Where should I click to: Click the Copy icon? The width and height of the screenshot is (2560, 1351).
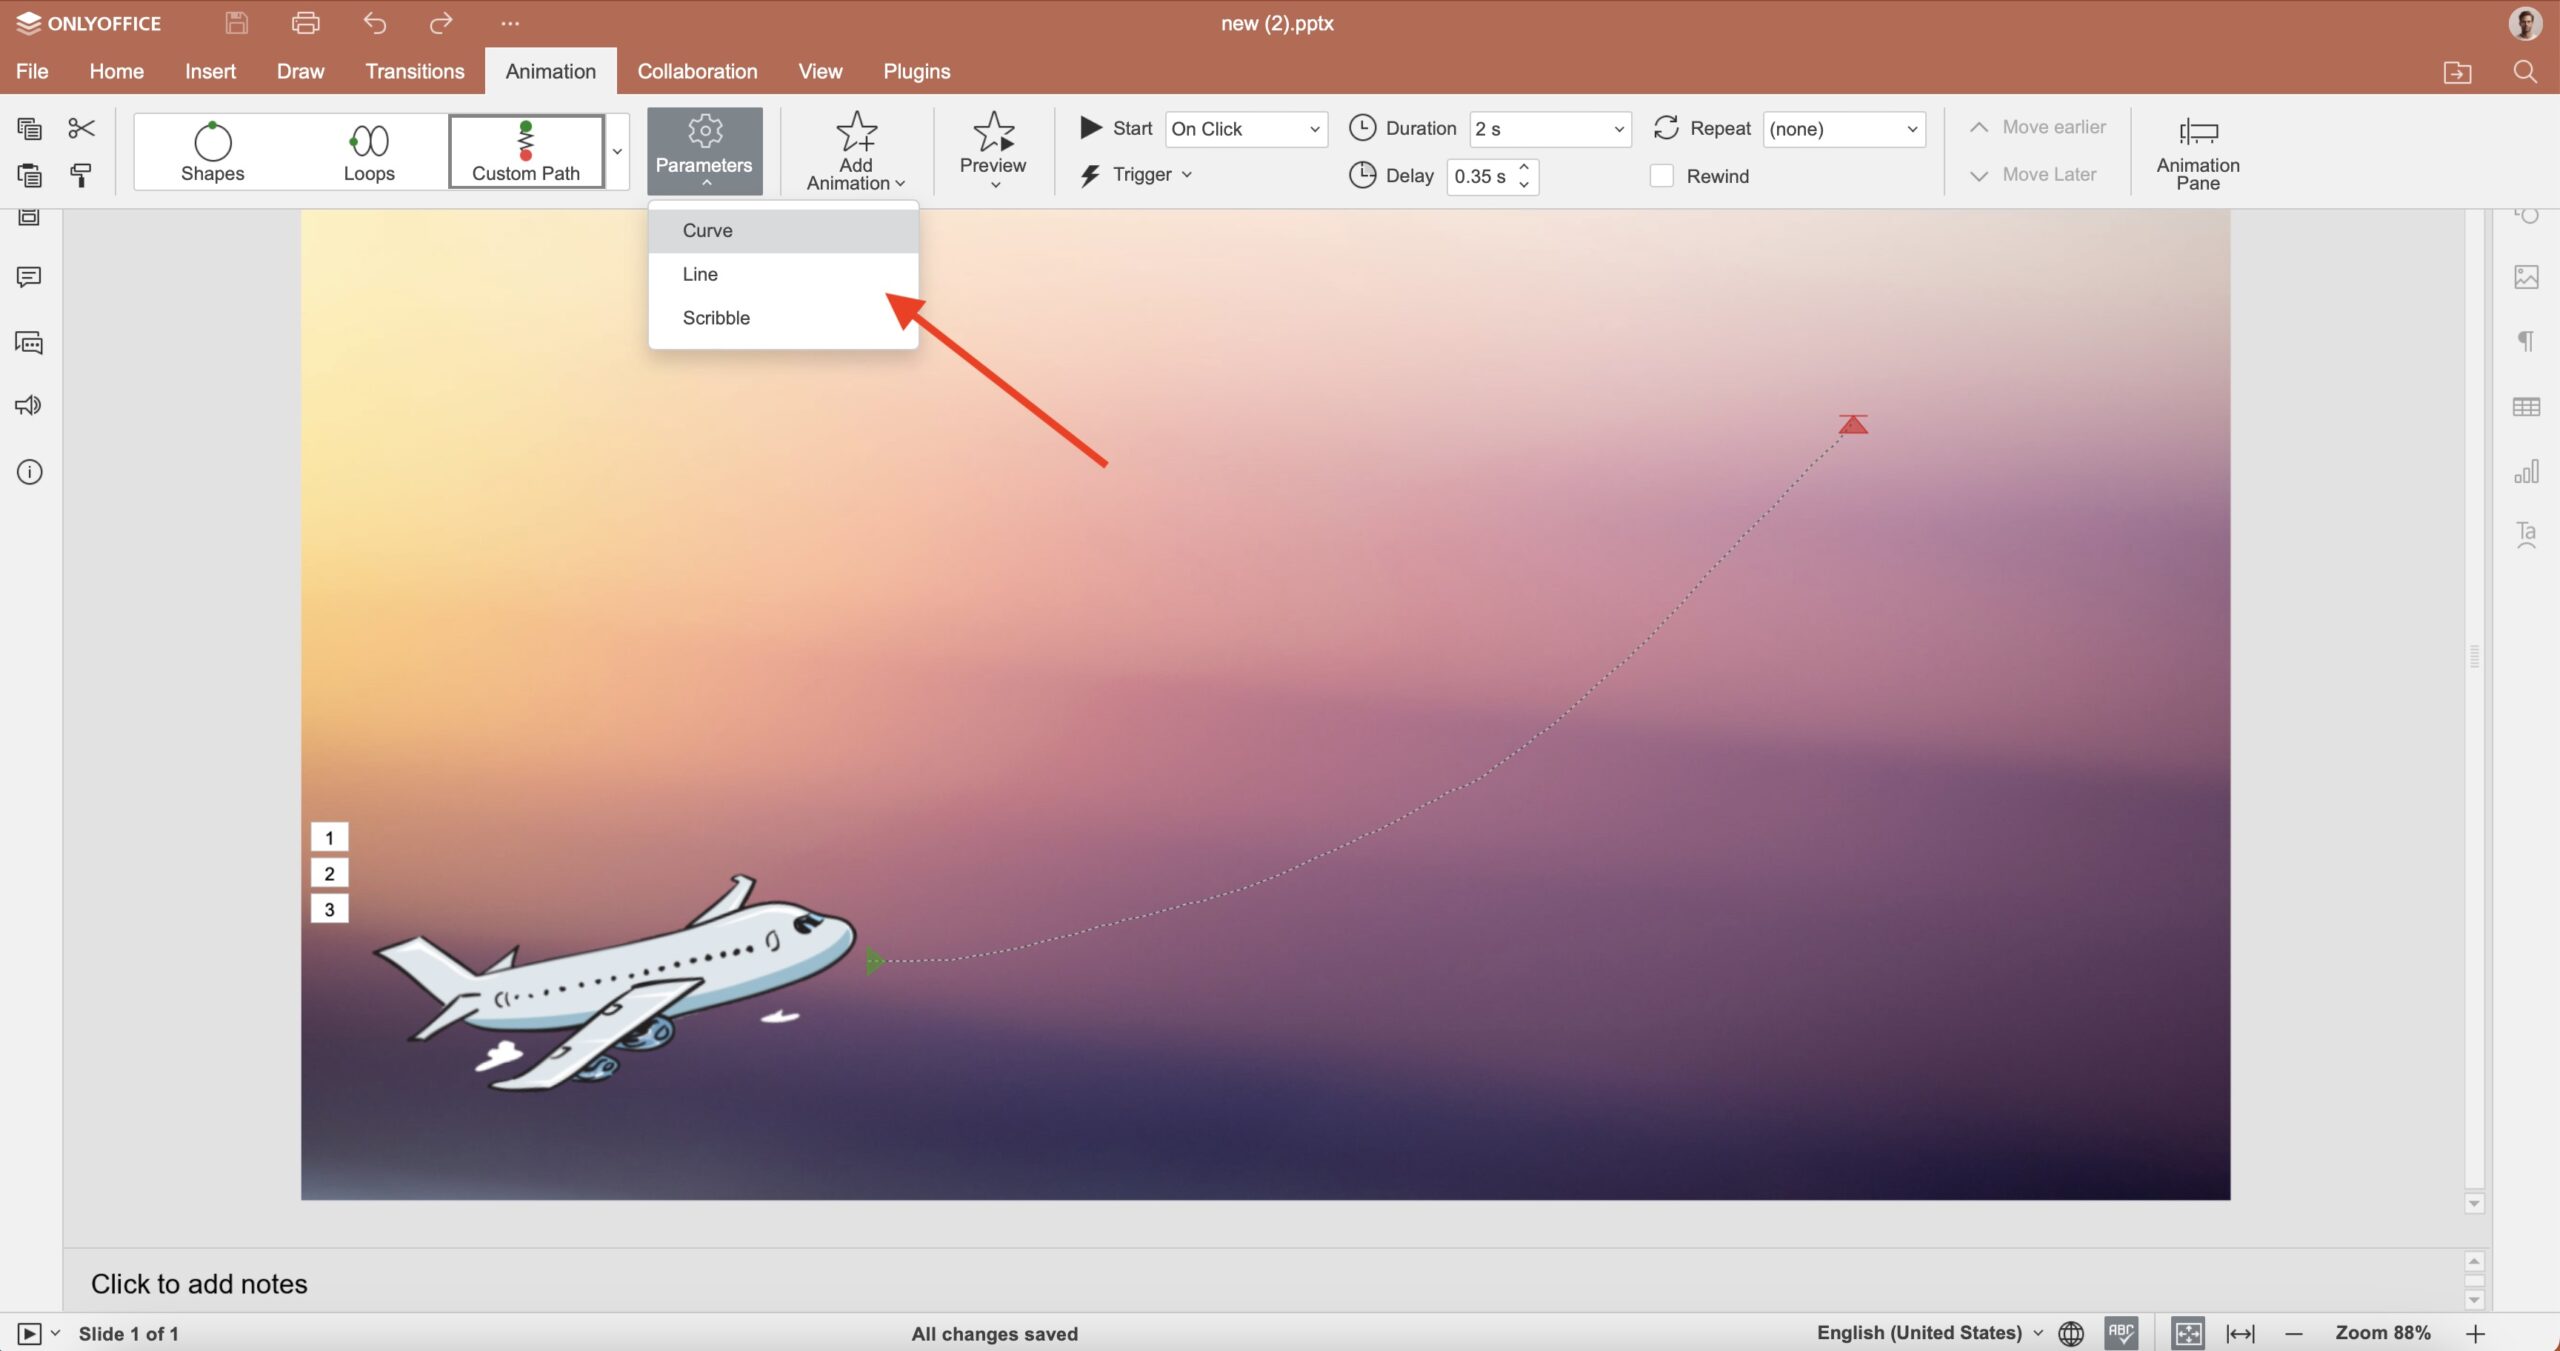pyautogui.click(x=29, y=128)
